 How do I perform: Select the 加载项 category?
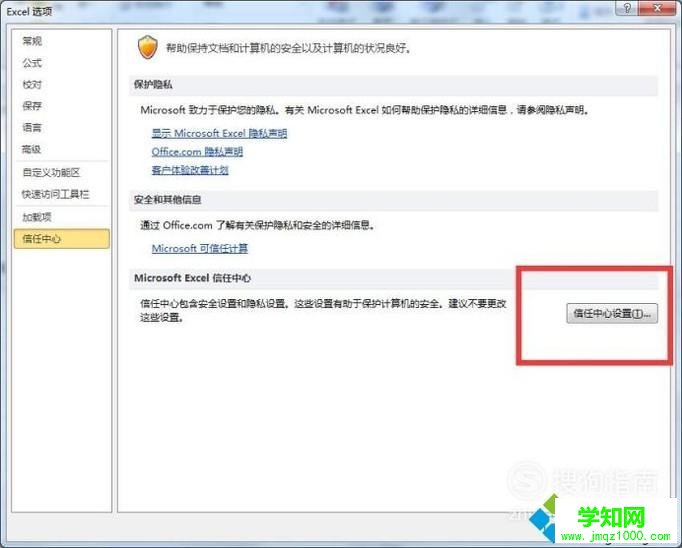click(x=37, y=217)
